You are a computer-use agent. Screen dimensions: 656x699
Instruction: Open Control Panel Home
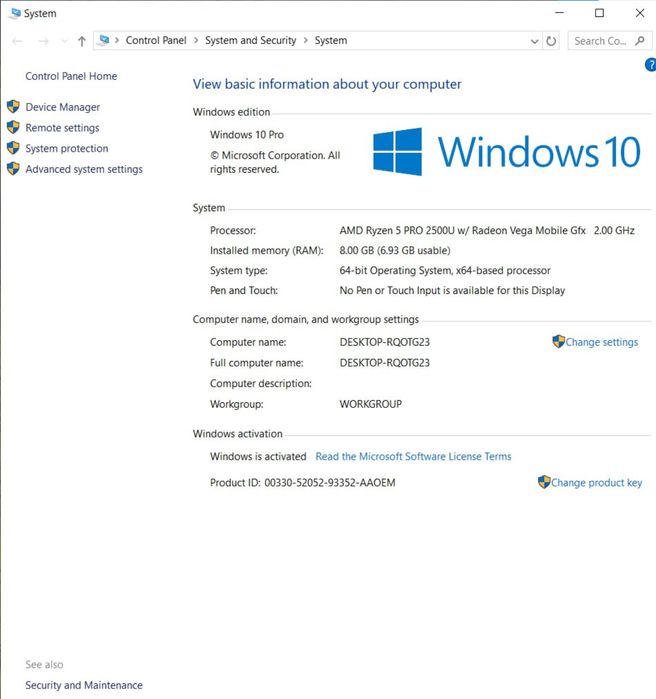click(71, 76)
